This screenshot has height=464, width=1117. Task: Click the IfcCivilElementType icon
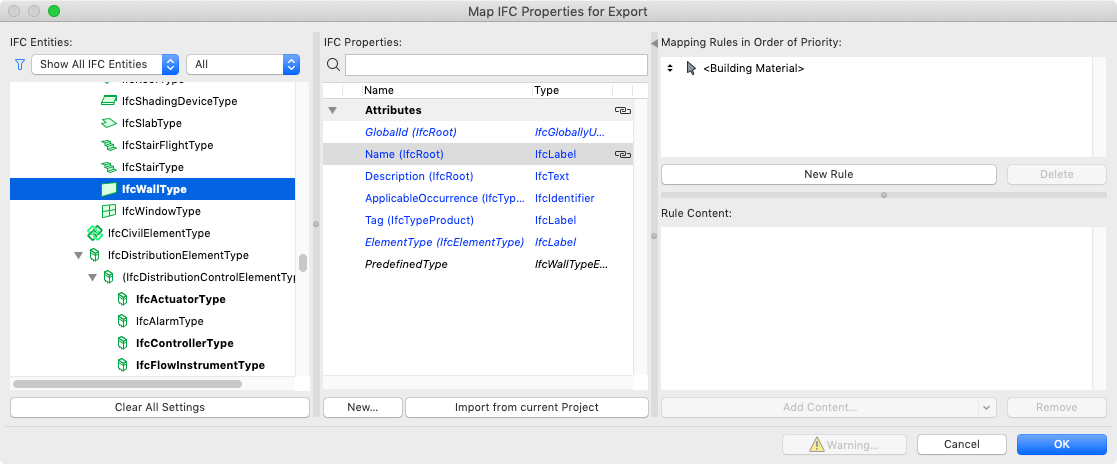pyautogui.click(x=94, y=233)
